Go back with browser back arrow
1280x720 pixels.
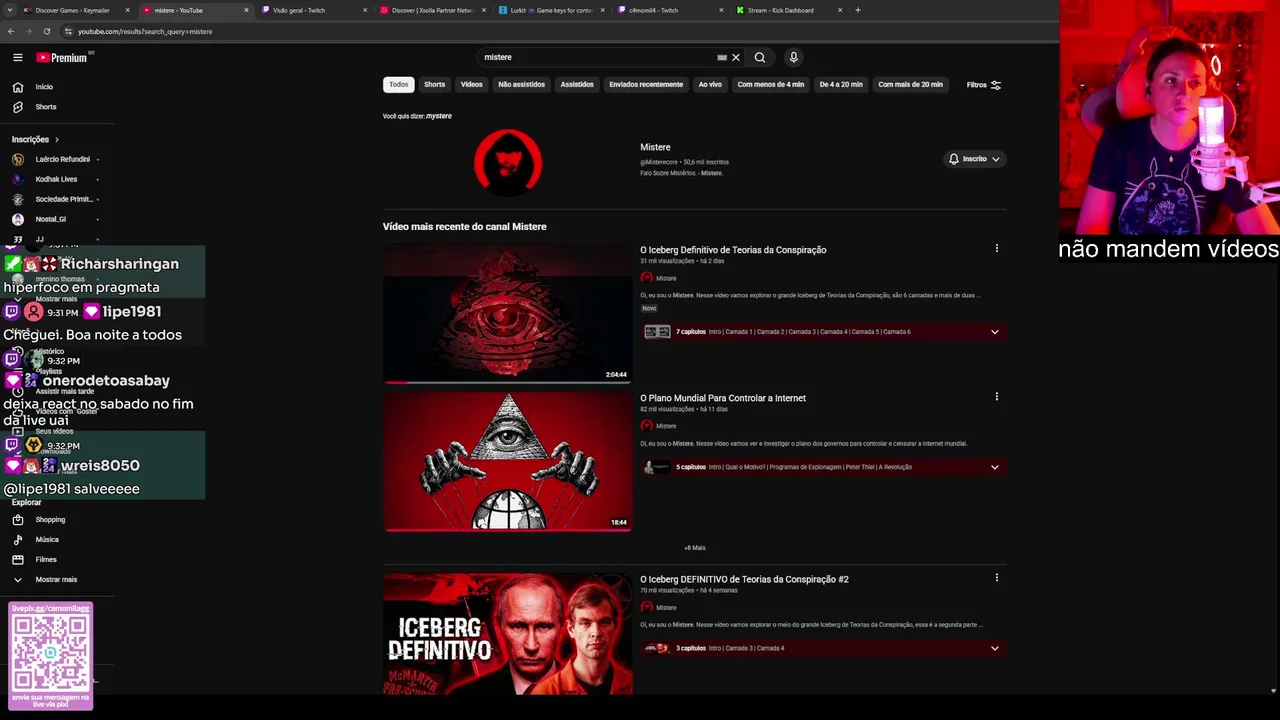[x=11, y=31]
